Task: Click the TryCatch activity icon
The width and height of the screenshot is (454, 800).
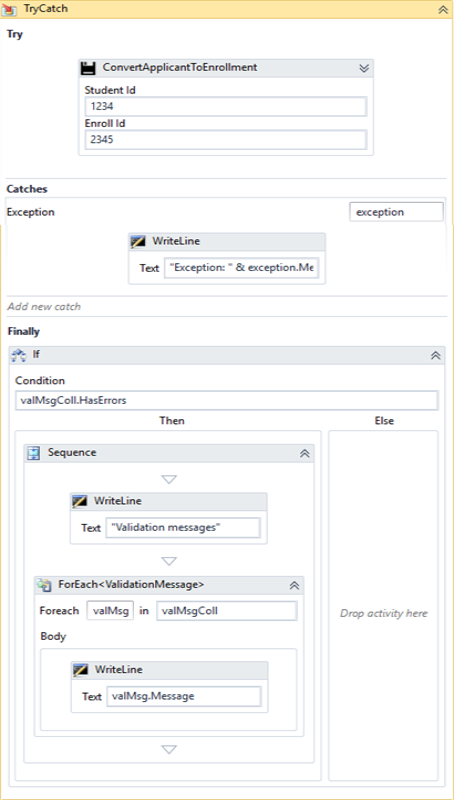Action: tap(8, 9)
